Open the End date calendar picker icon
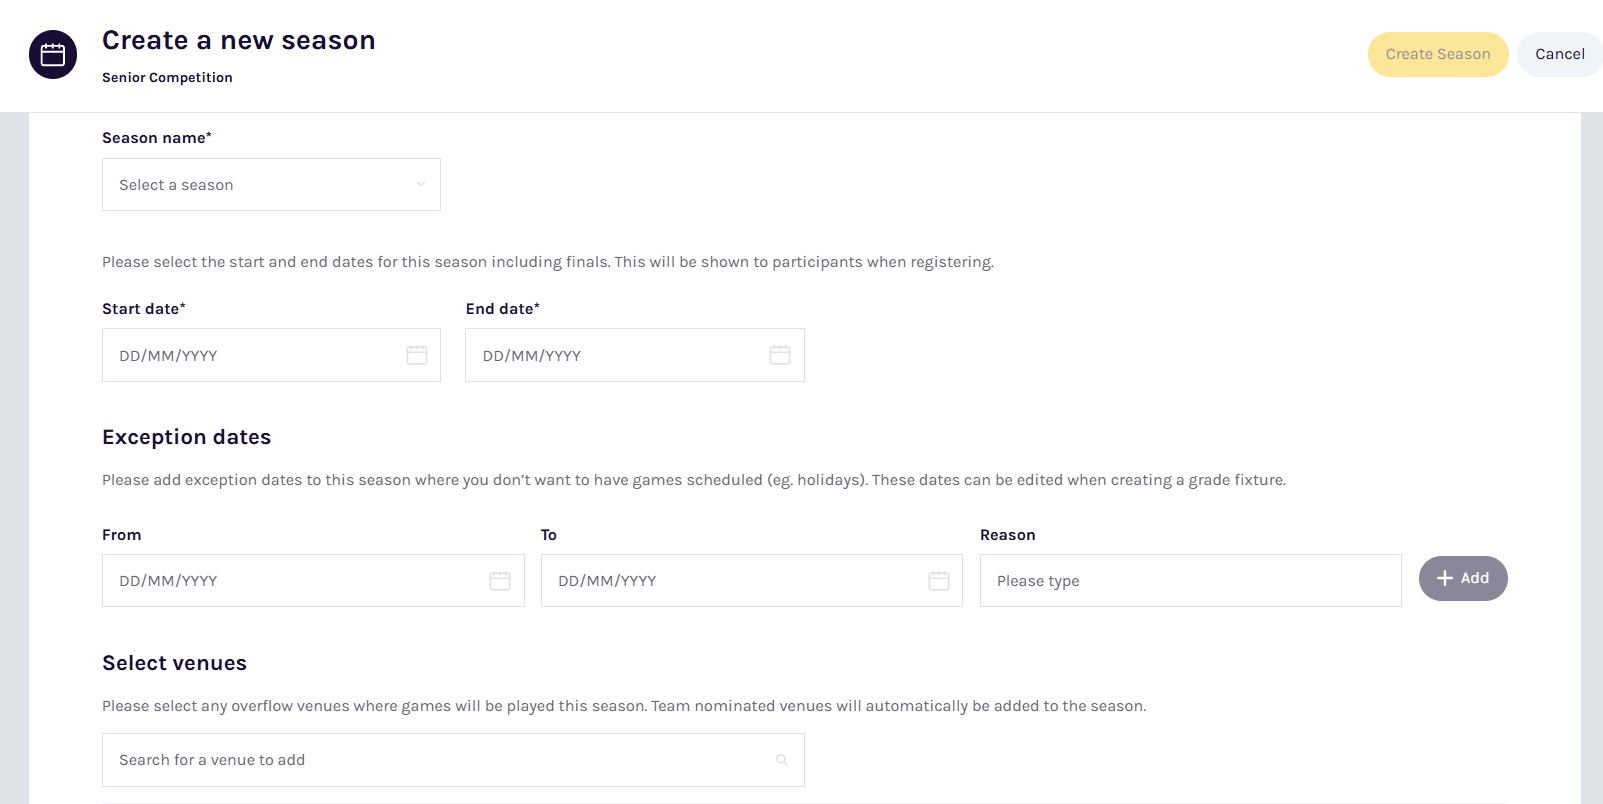The width and height of the screenshot is (1603, 804). tap(780, 355)
